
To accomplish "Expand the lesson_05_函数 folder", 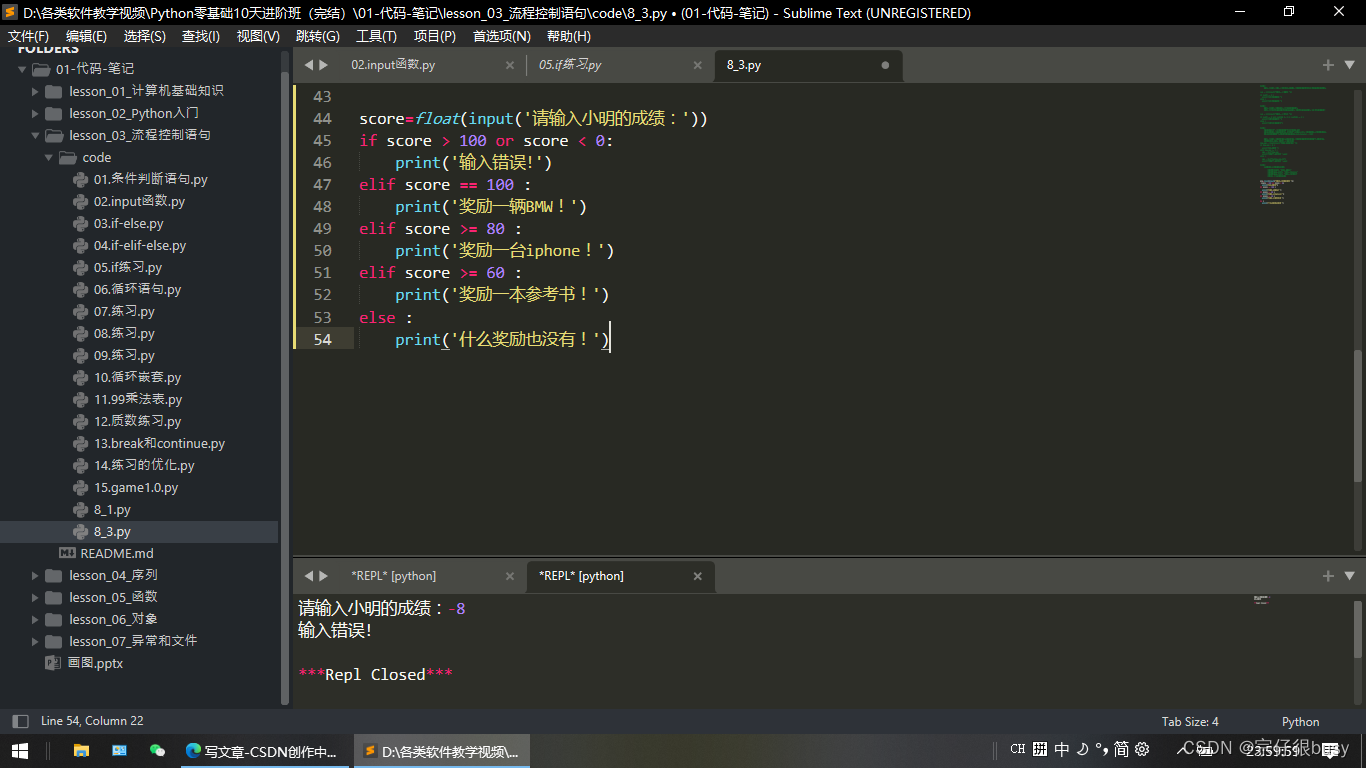I will coord(34,597).
